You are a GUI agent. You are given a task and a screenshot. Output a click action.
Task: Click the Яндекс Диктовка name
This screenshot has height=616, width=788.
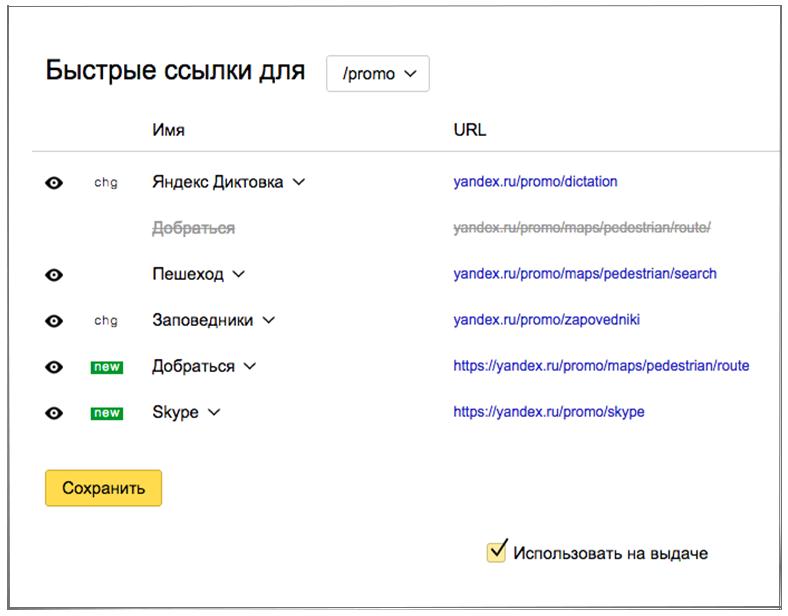click(x=218, y=182)
